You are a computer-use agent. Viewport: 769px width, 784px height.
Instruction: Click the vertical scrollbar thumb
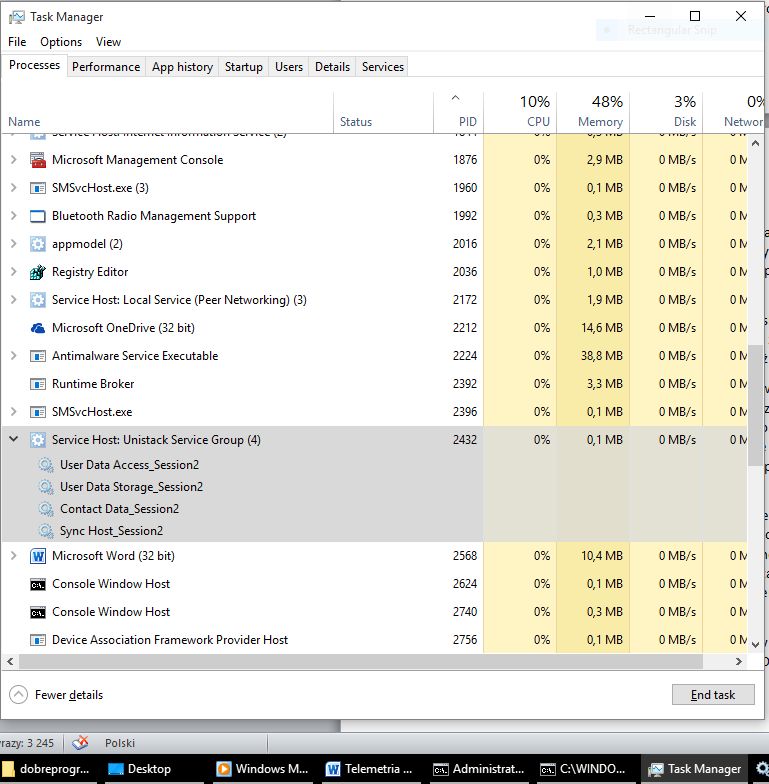(755, 405)
